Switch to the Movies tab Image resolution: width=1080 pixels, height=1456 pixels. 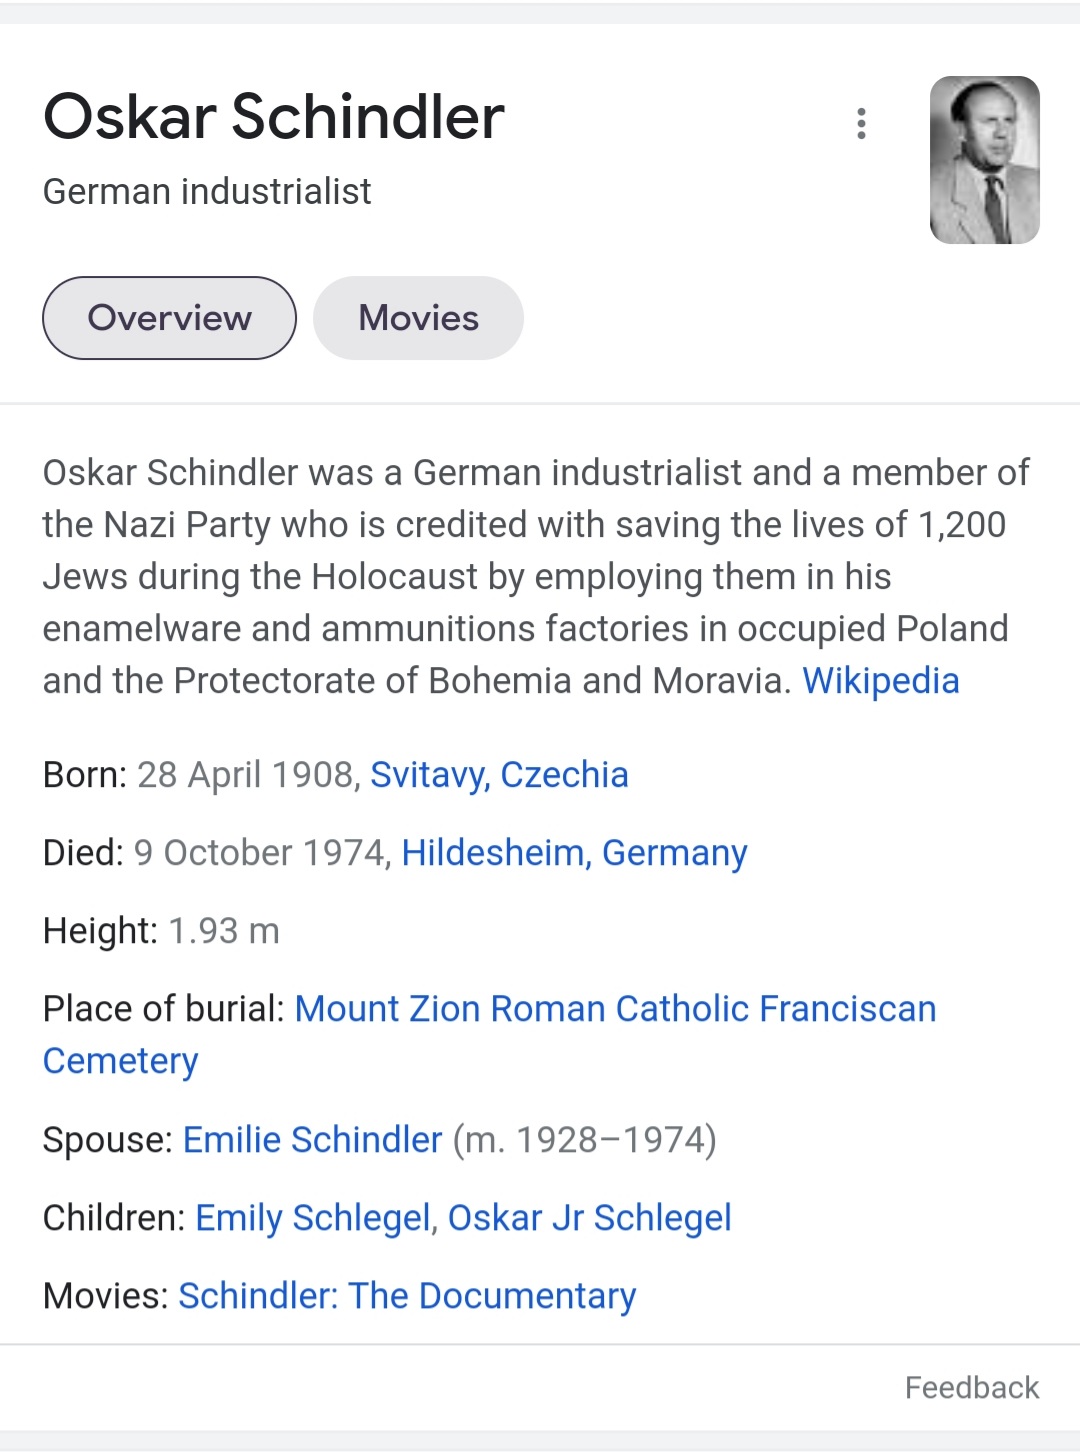pos(418,318)
